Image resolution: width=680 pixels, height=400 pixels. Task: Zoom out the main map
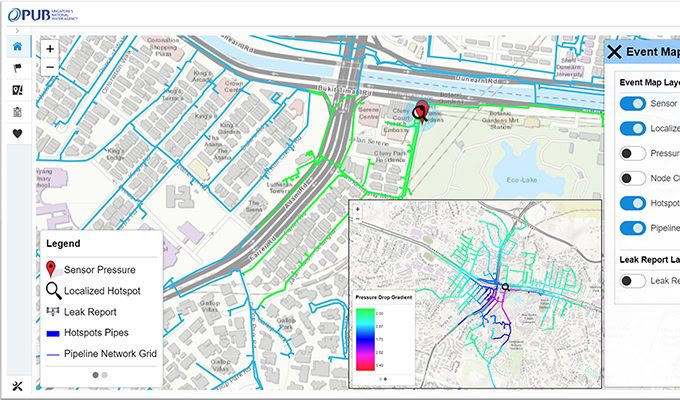[50, 67]
